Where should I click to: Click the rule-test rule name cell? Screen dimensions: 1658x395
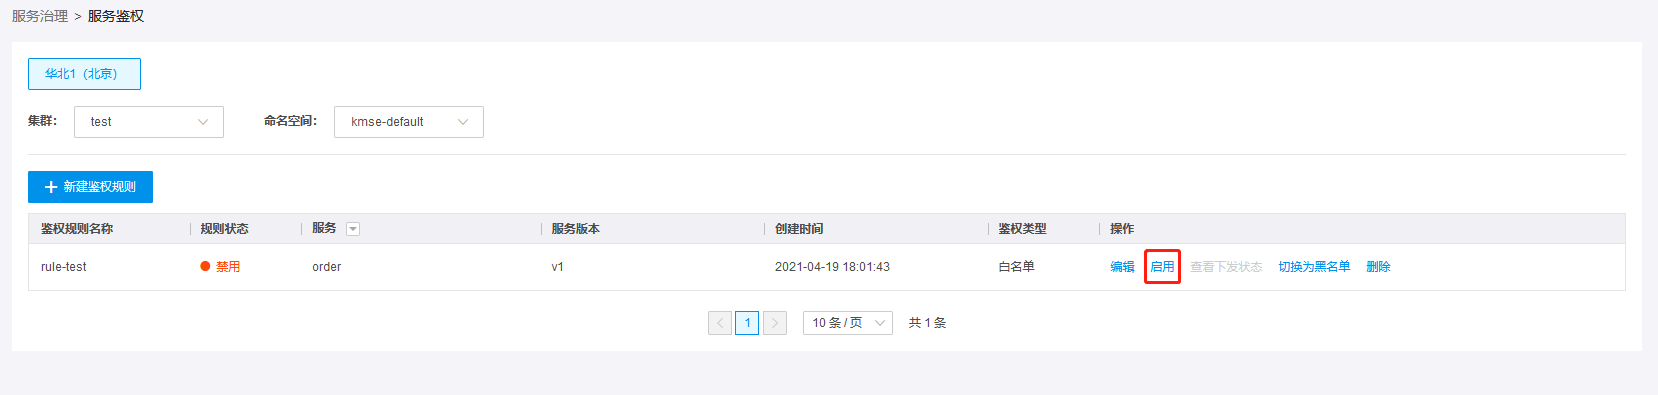click(x=64, y=267)
